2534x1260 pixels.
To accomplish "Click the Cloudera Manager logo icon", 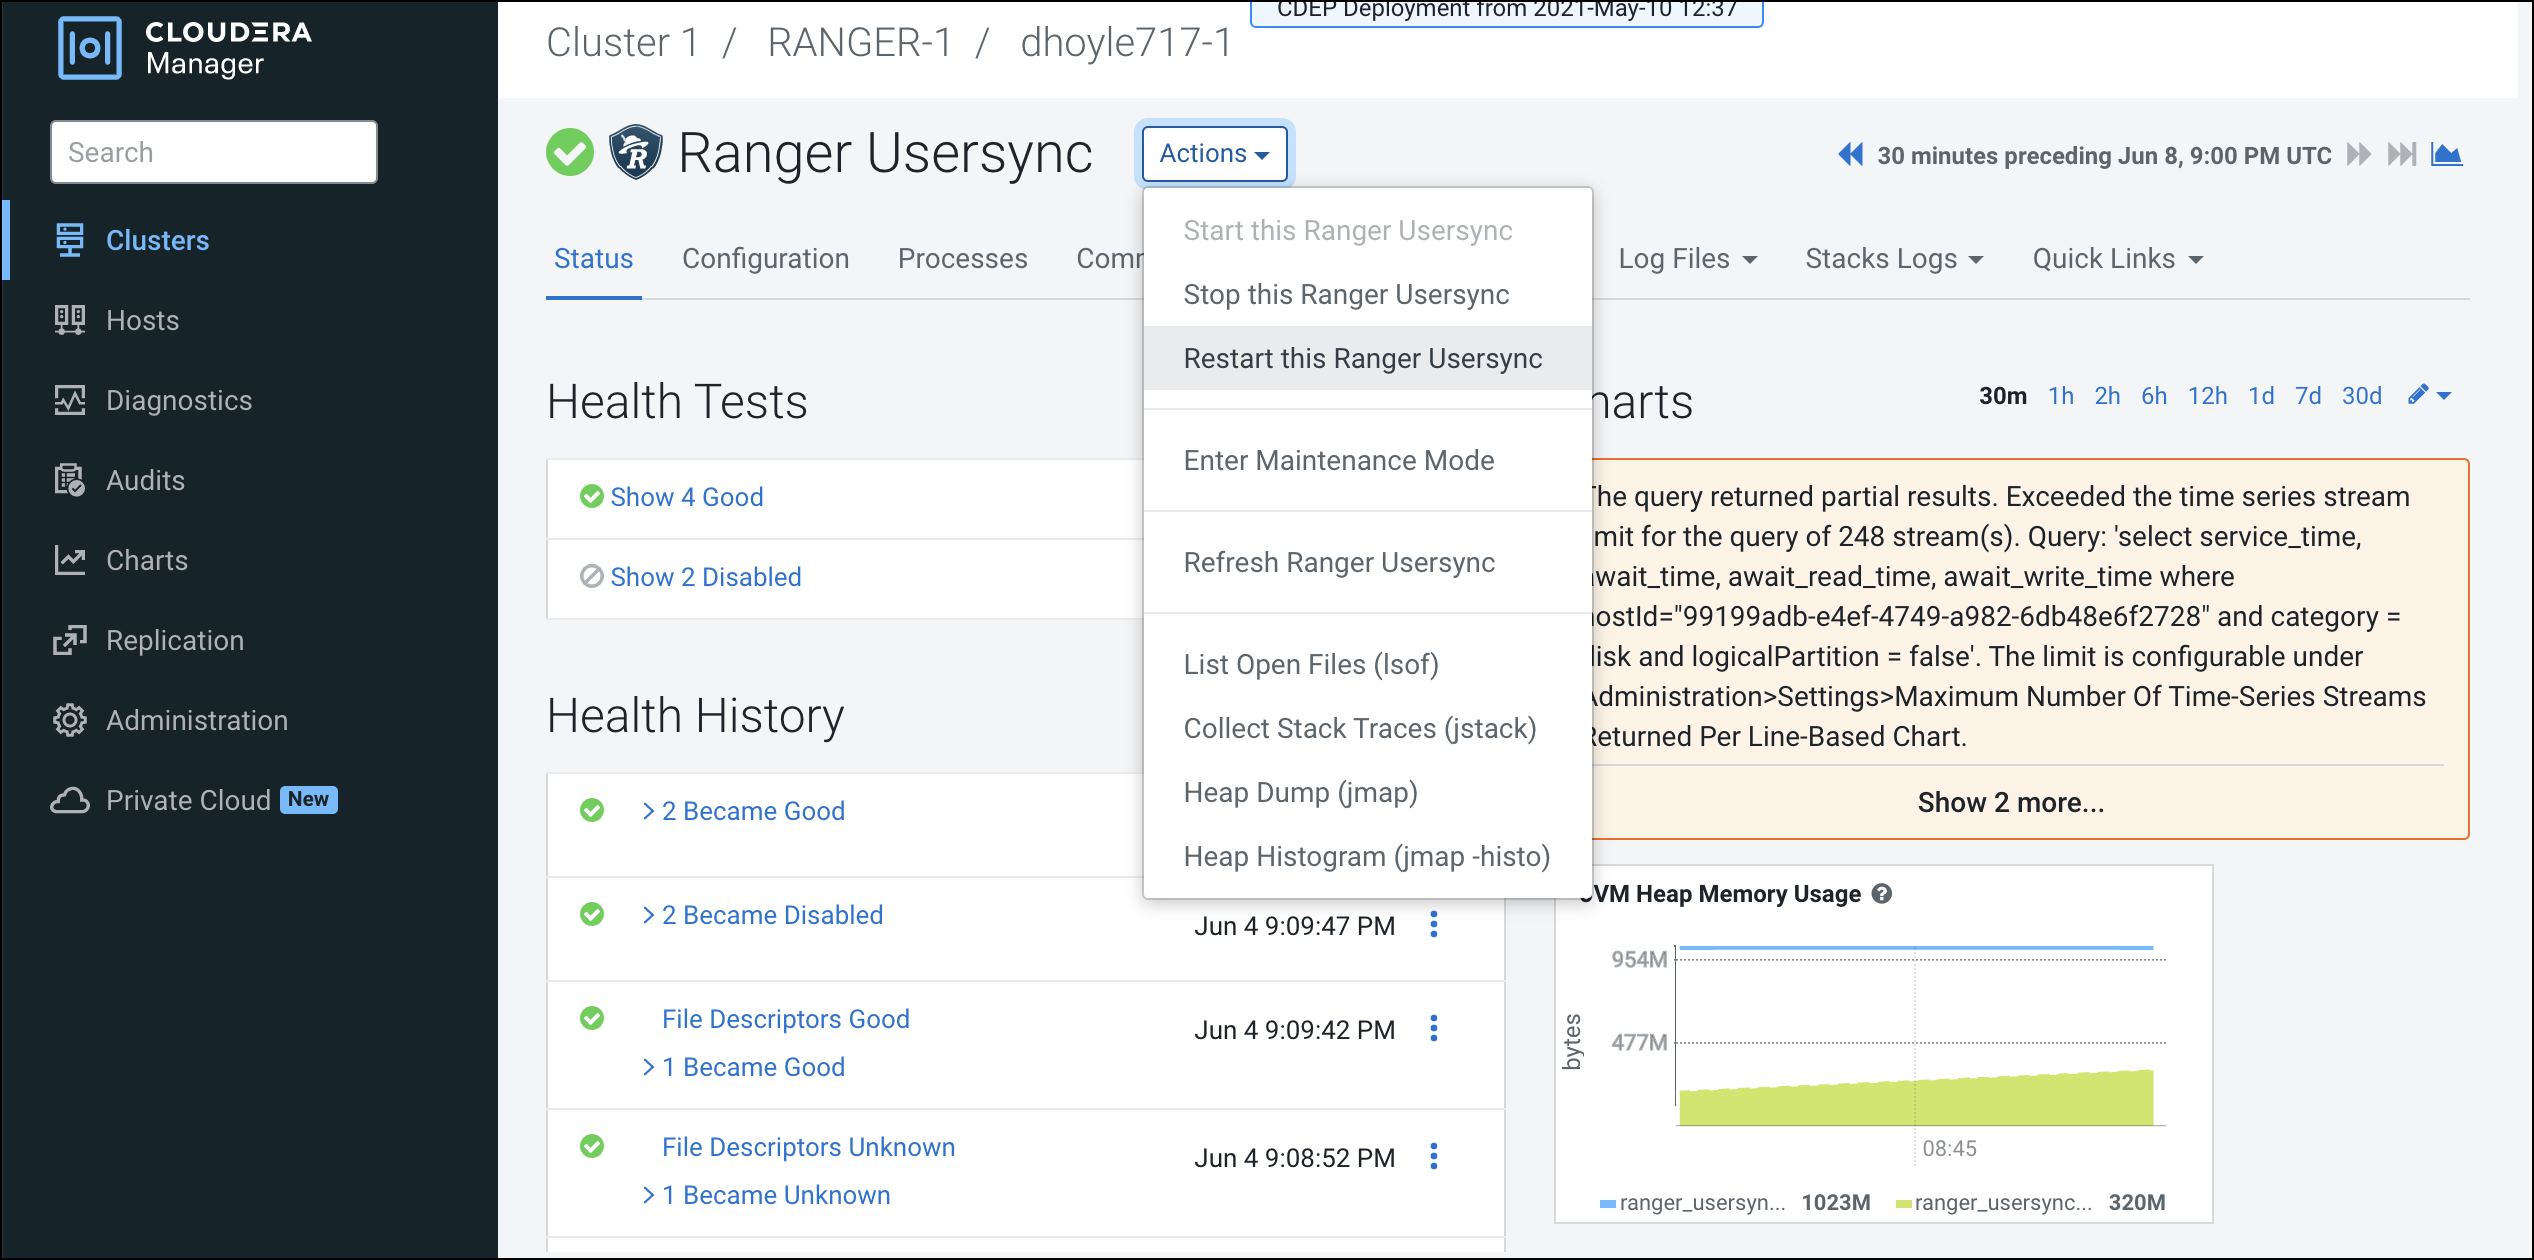I will (x=90, y=47).
